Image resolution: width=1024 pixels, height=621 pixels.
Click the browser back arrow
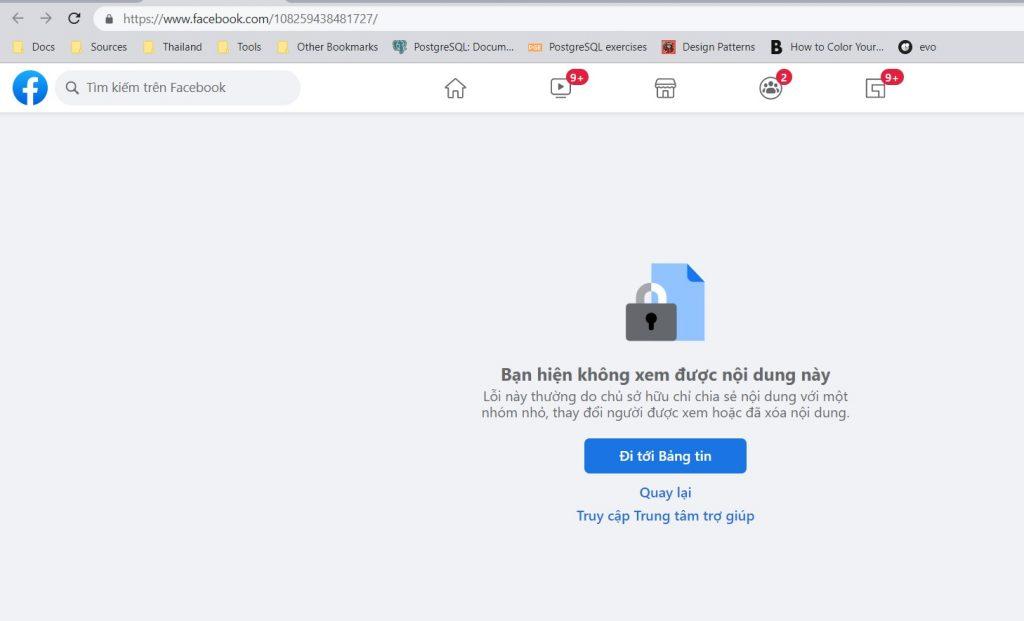click(x=18, y=18)
